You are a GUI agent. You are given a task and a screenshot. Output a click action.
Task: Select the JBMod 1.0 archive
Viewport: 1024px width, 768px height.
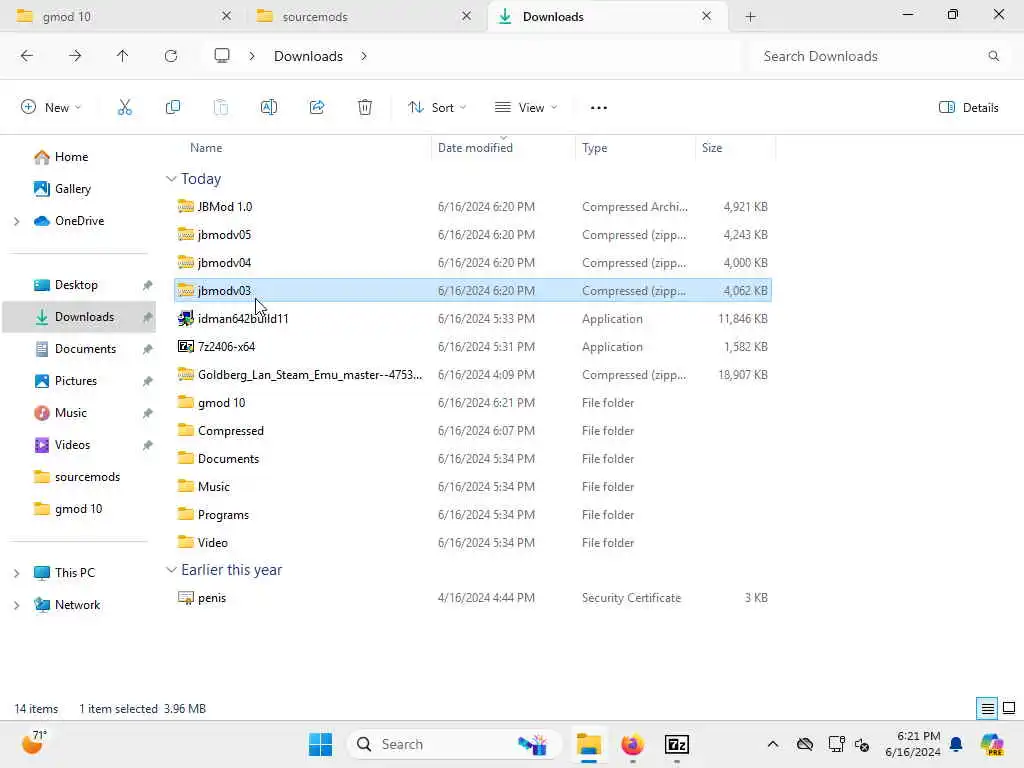473,207
